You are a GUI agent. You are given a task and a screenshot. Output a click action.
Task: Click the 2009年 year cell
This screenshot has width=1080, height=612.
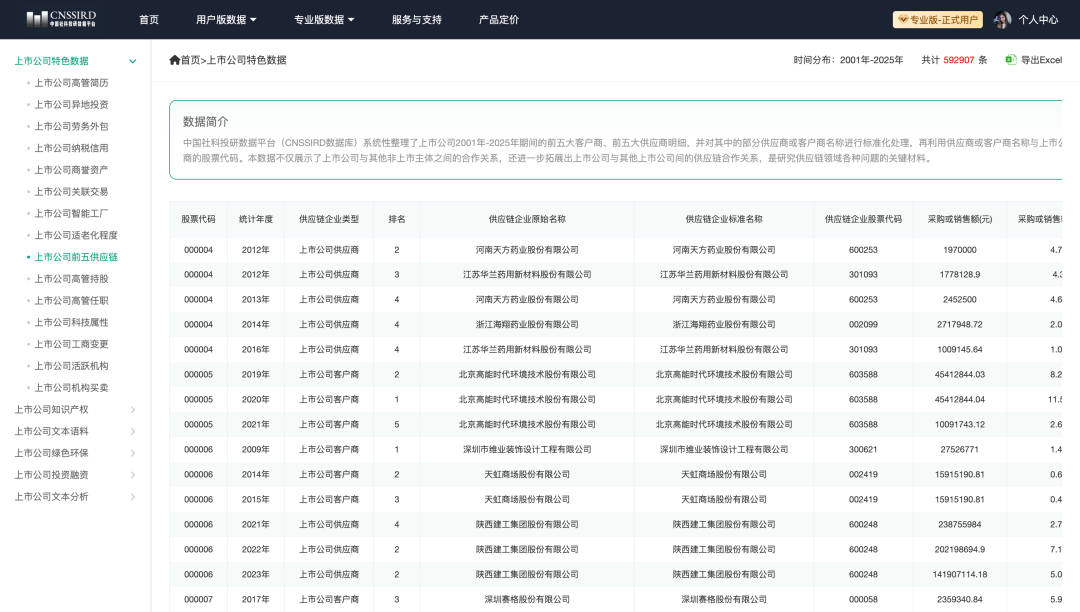tap(256, 450)
